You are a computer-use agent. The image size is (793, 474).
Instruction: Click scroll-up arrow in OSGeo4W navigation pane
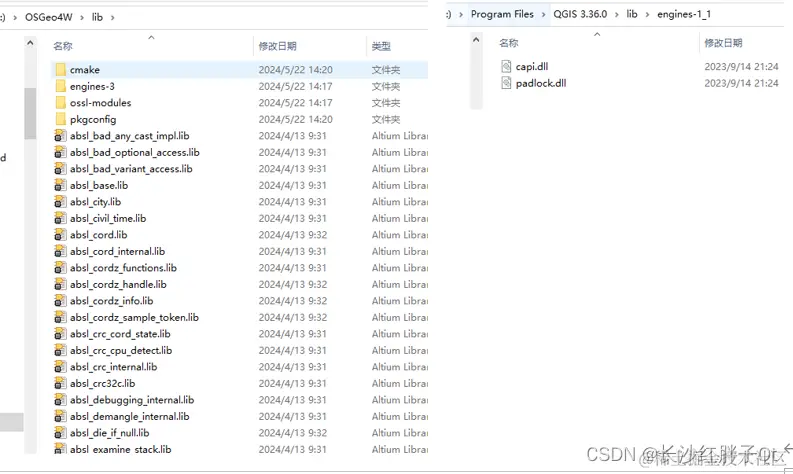tap(30, 44)
